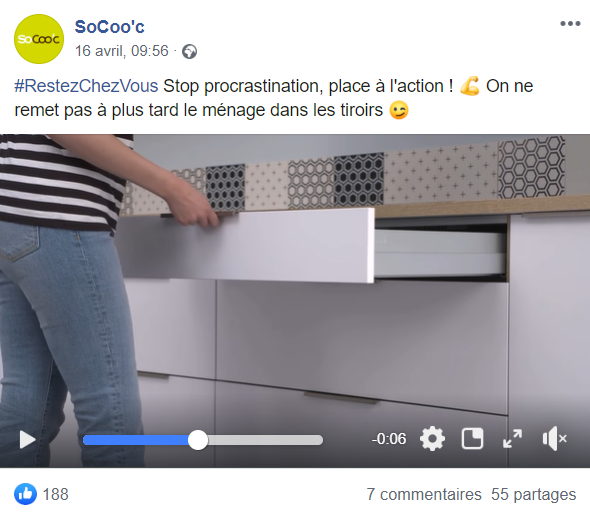Open picture-in-picture mini player
The width and height of the screenshot is (590, 514).
(472, 438)
